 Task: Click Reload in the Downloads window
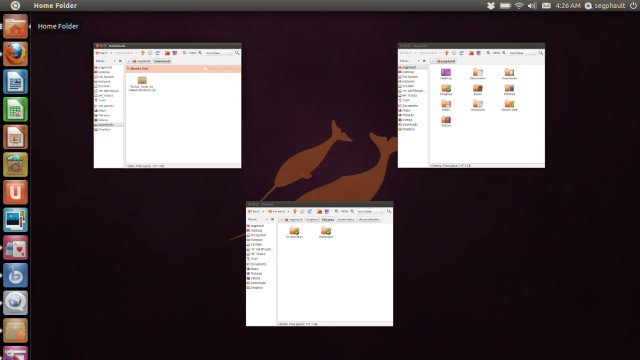click(x=157, y=53)
